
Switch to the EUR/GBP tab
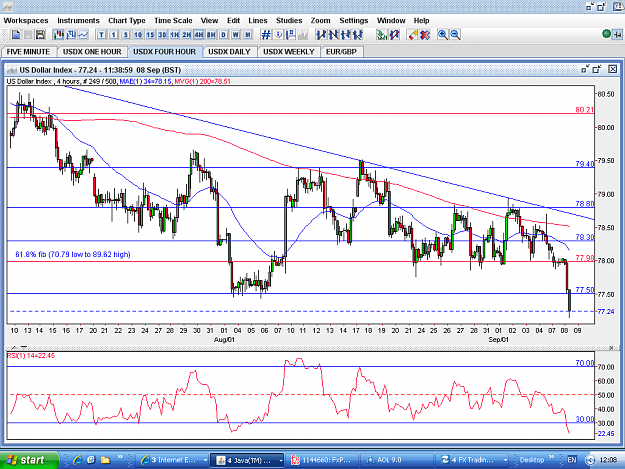[x=341, y=52]
